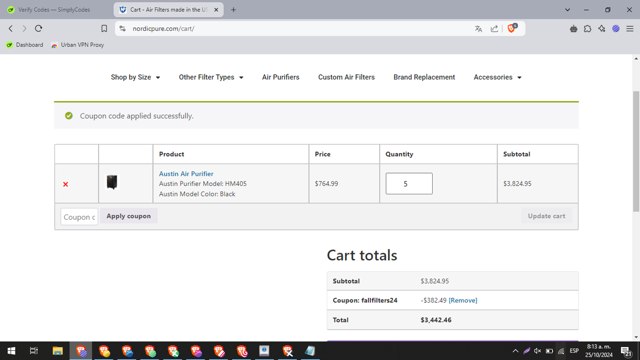The width and height of the screenshot is (640, 360).
Task: Click the coupon applied successfully message
Action: pos(137,116)
